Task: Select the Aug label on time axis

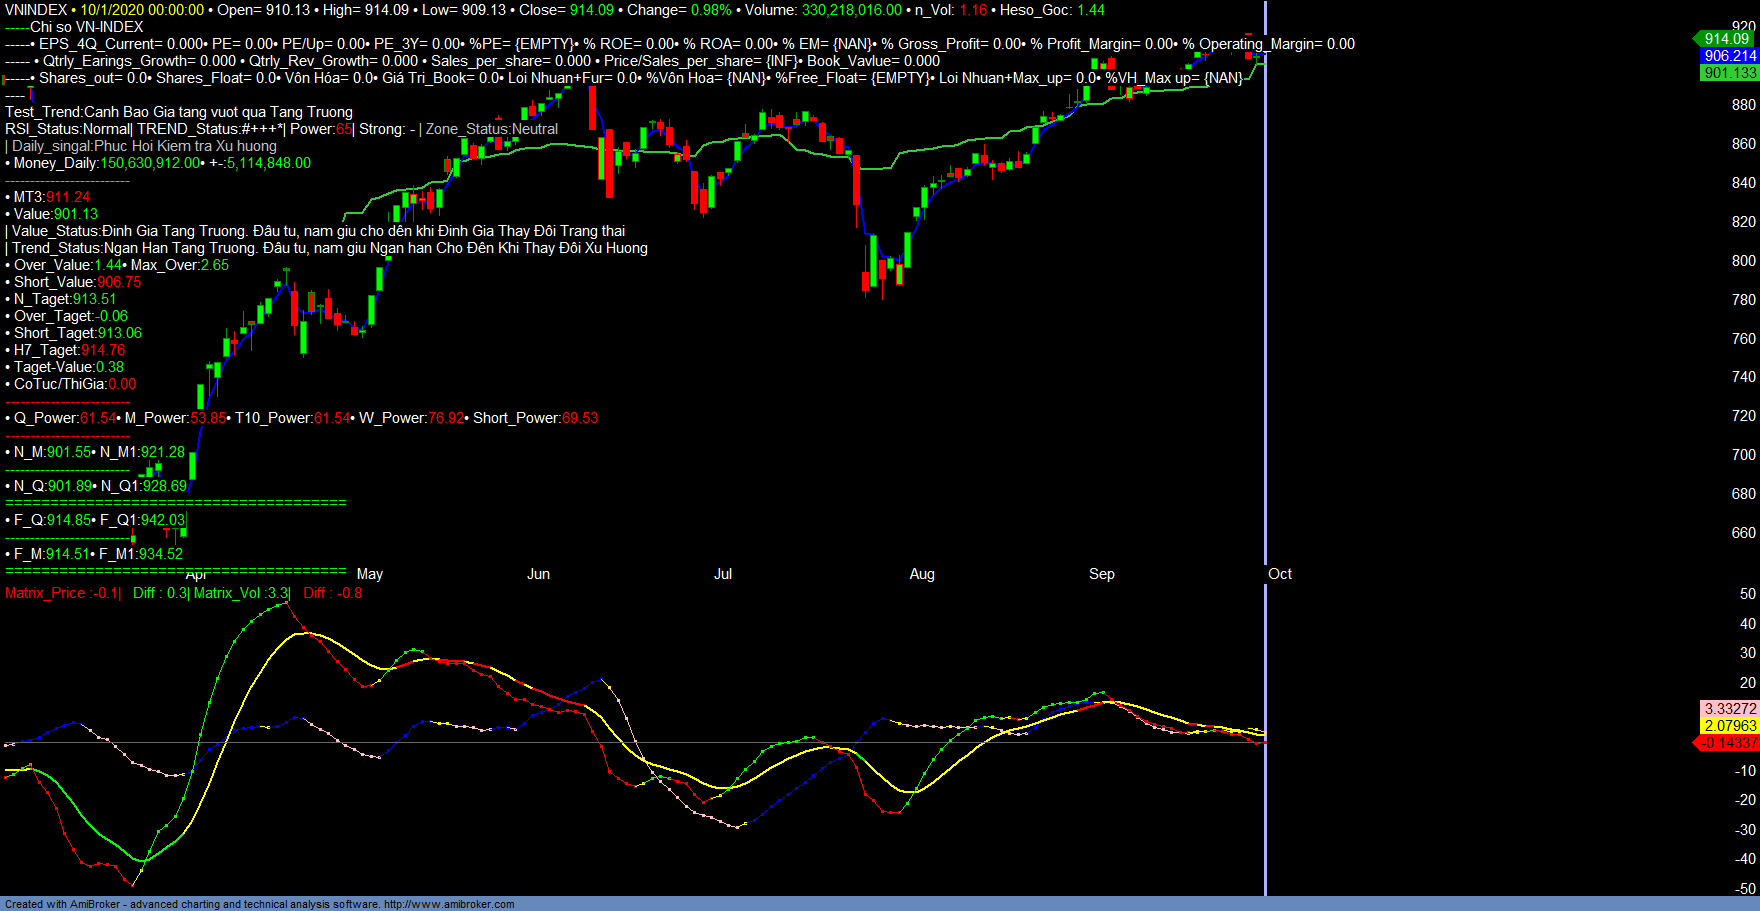Action: (x=922, y=574)
